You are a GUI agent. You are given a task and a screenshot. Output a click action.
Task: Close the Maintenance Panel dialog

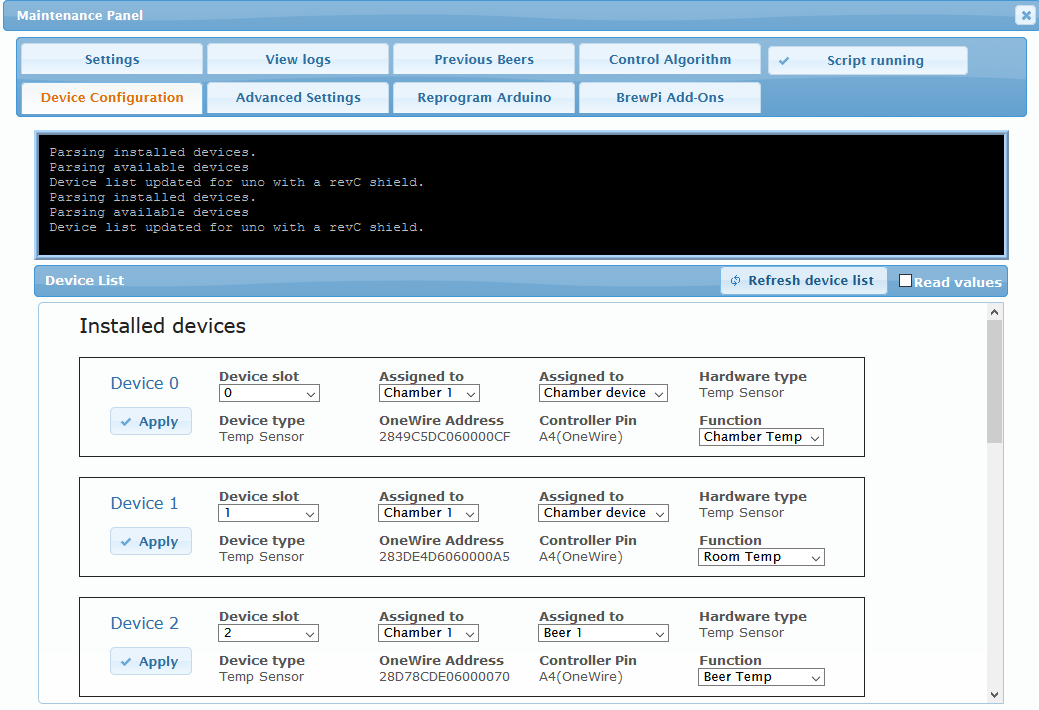pos(1025,15)
